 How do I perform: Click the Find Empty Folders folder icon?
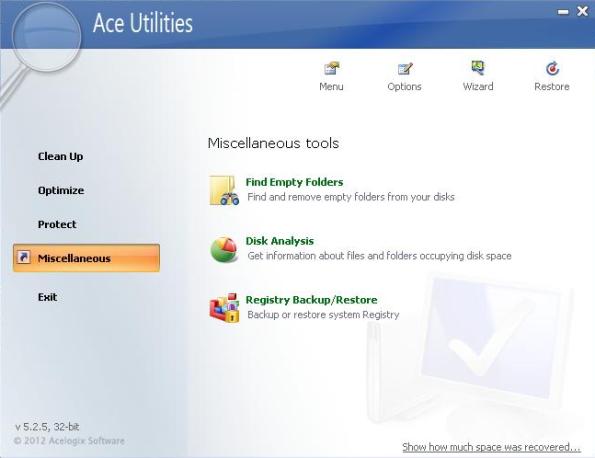tap(224, 190)
